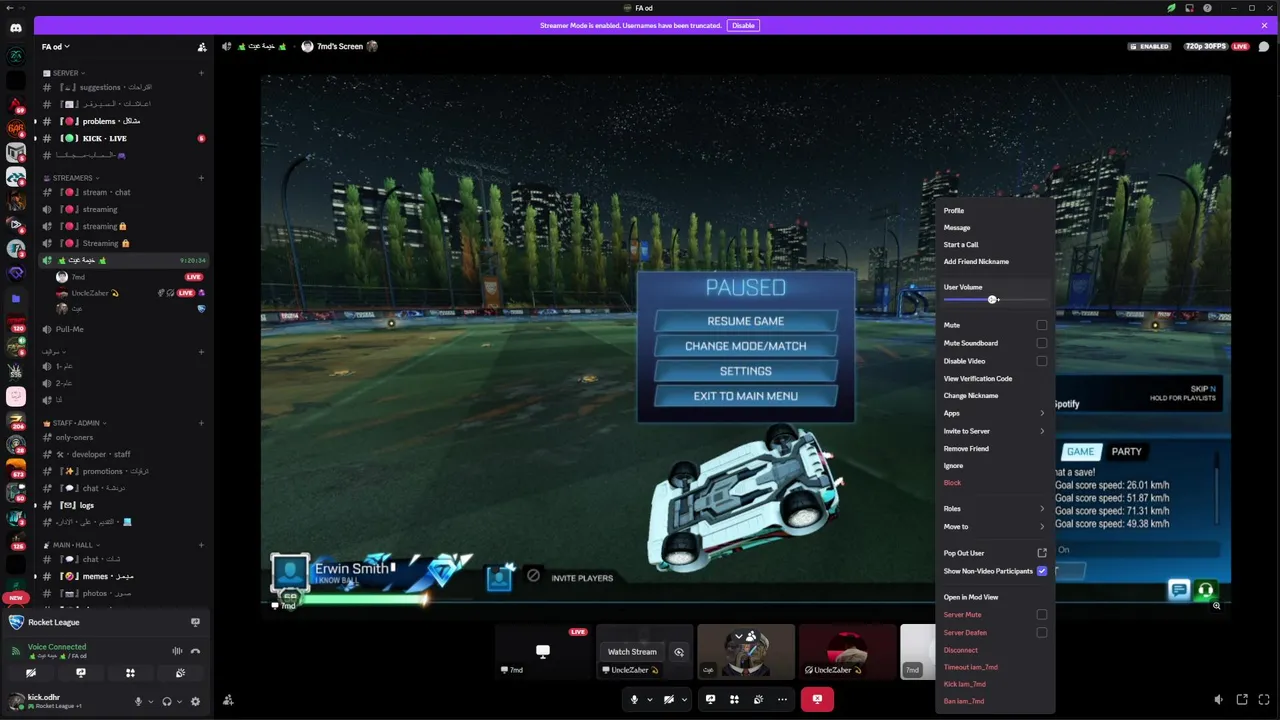Viewport: 1280px width, 720px height.
Task: Toggle noise suppression waveform icon
Action: pyautogui.click(x=177, y=651)
